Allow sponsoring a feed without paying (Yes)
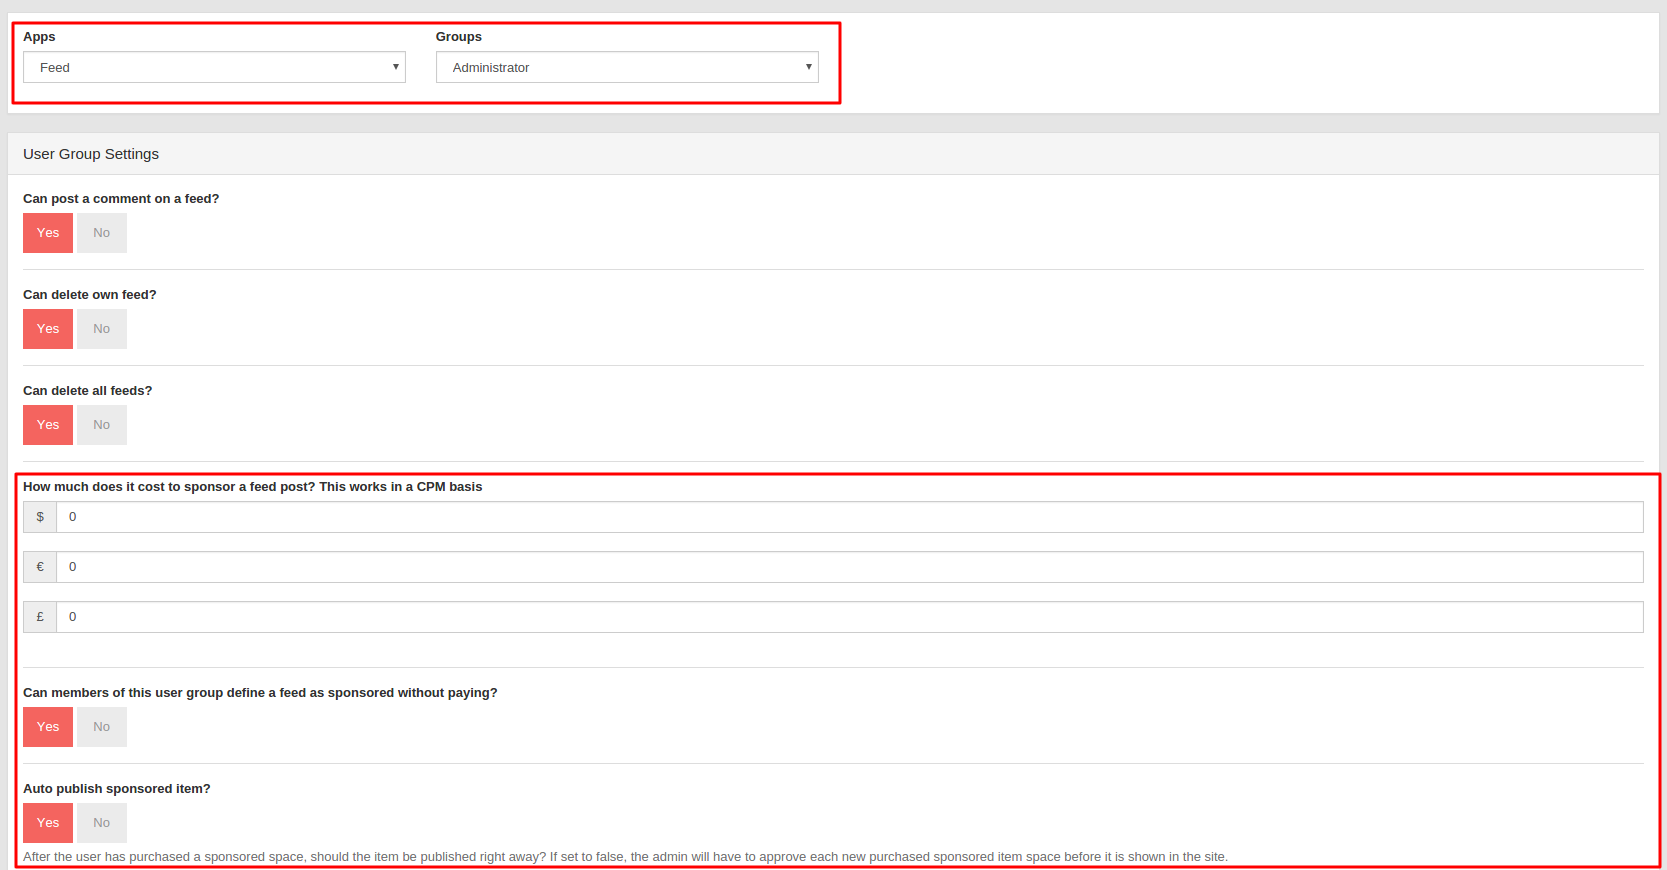1667x870 pixels. pos(48,727)
